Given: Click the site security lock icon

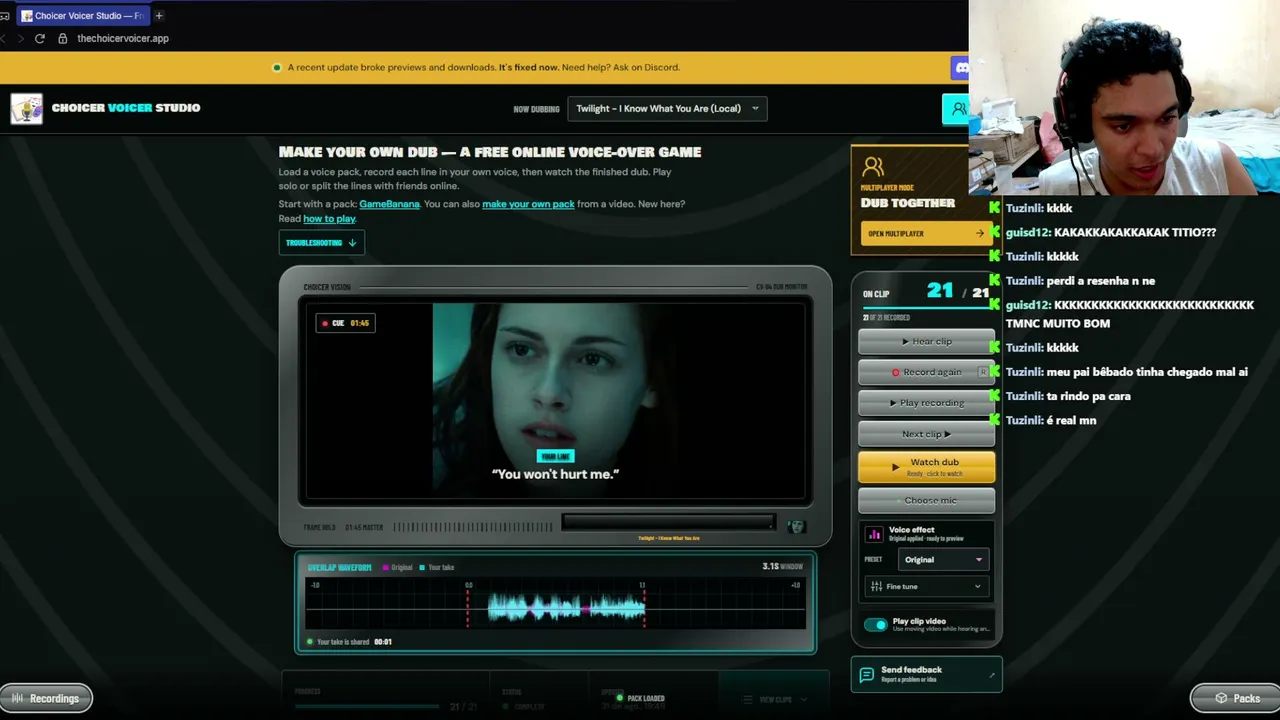Looking at the screenshot, I should click(x=62, y=38).
